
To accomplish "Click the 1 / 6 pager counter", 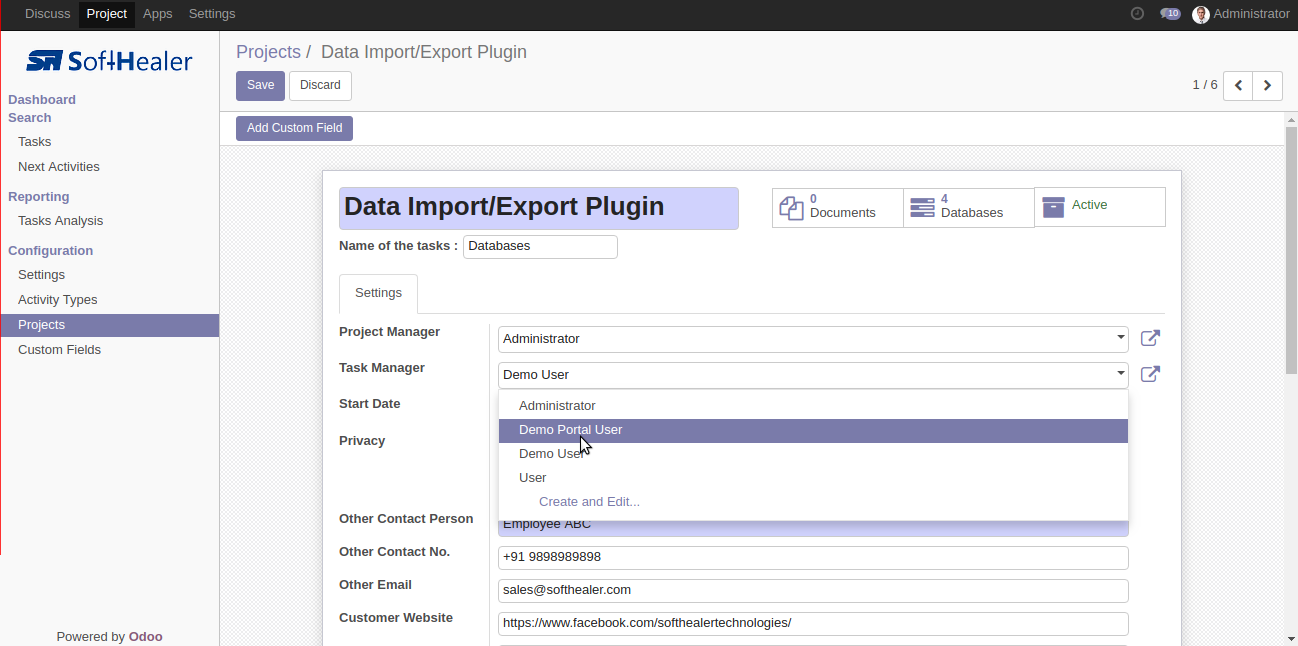I will click(1205, 85).
